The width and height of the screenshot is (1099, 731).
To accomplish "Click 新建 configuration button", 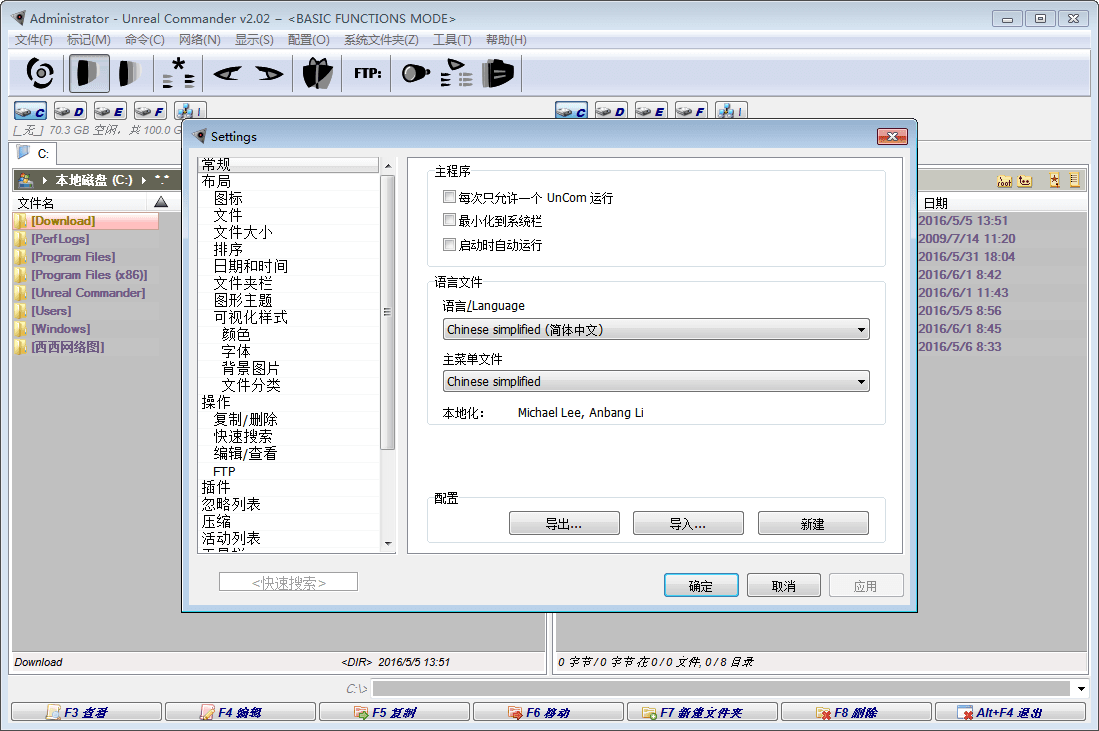I will point(813,524).
